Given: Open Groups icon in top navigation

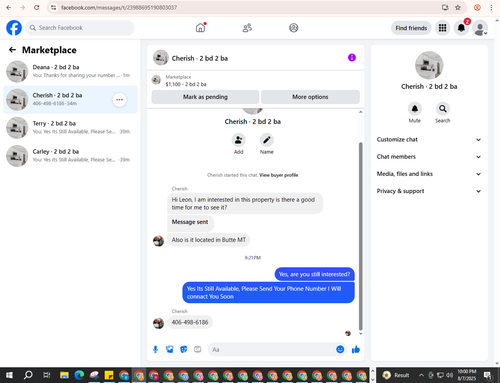Looking at the screenshot, I should pos(293,28).
